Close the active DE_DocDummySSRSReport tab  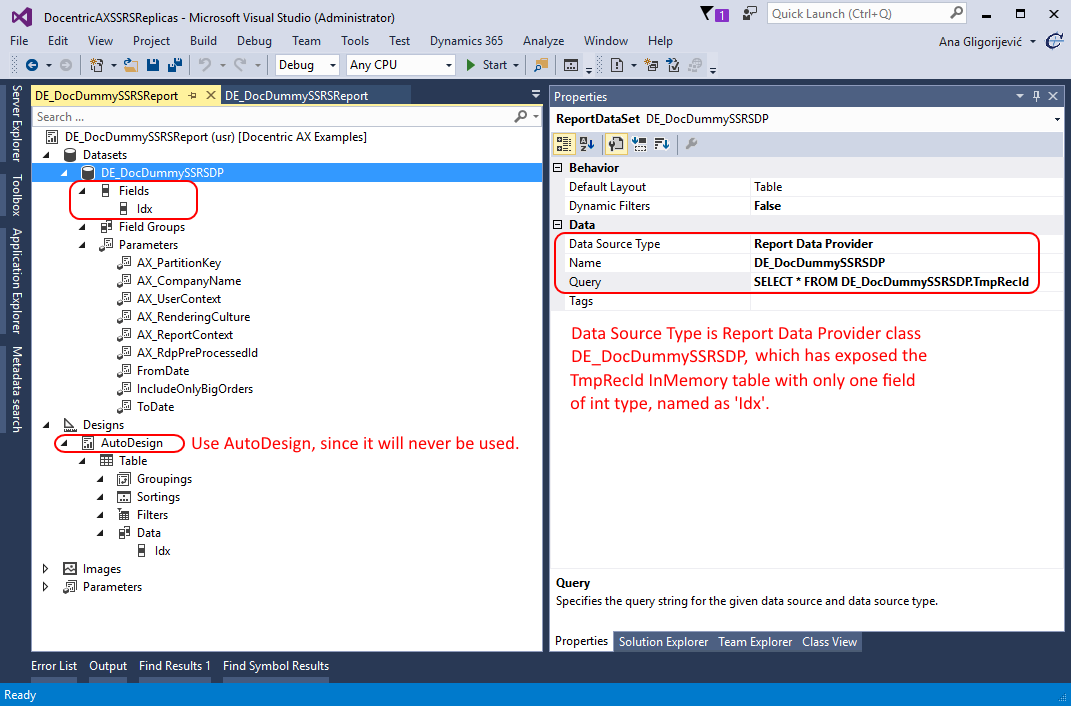coord(210,96)
